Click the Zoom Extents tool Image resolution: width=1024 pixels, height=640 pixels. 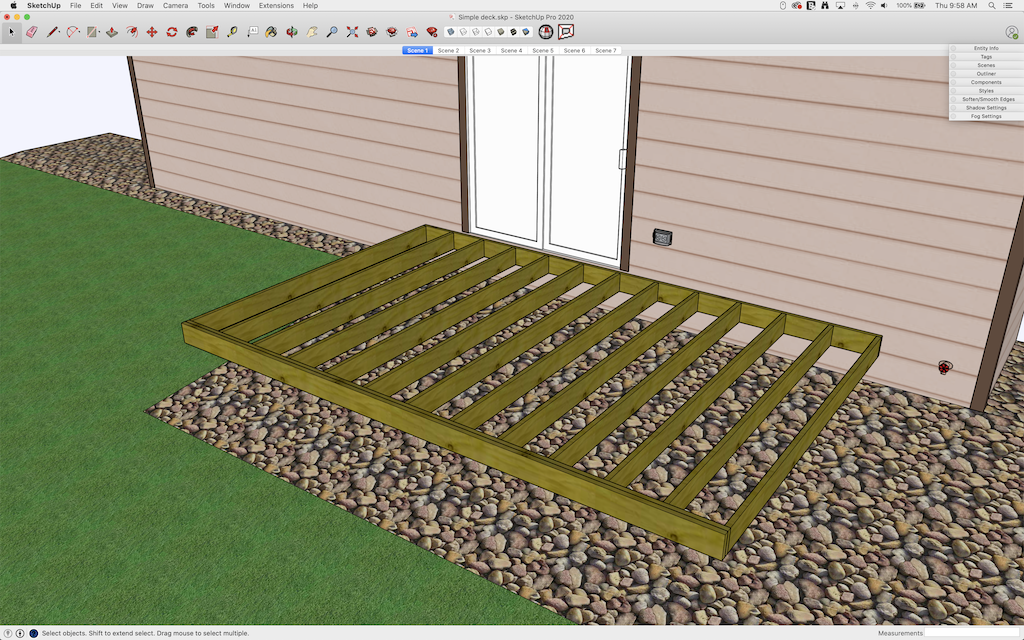point(352,32)
